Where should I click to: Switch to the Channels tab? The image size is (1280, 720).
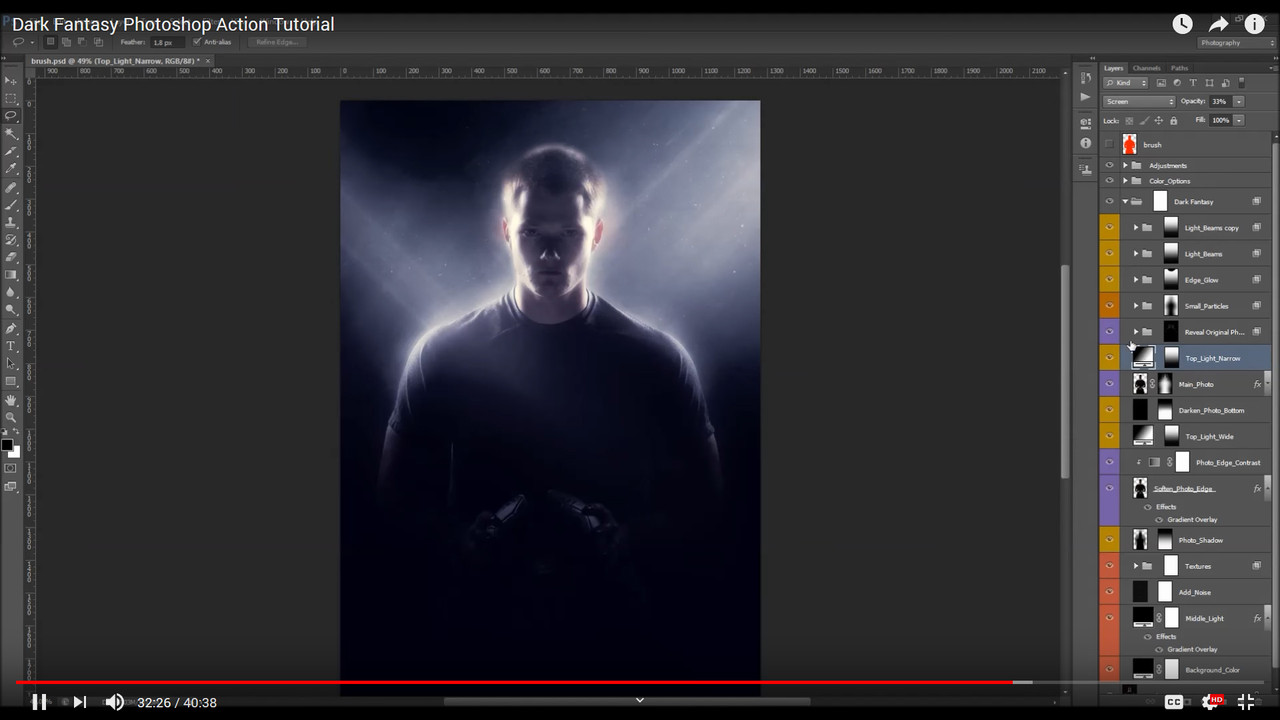point(1147,68)
